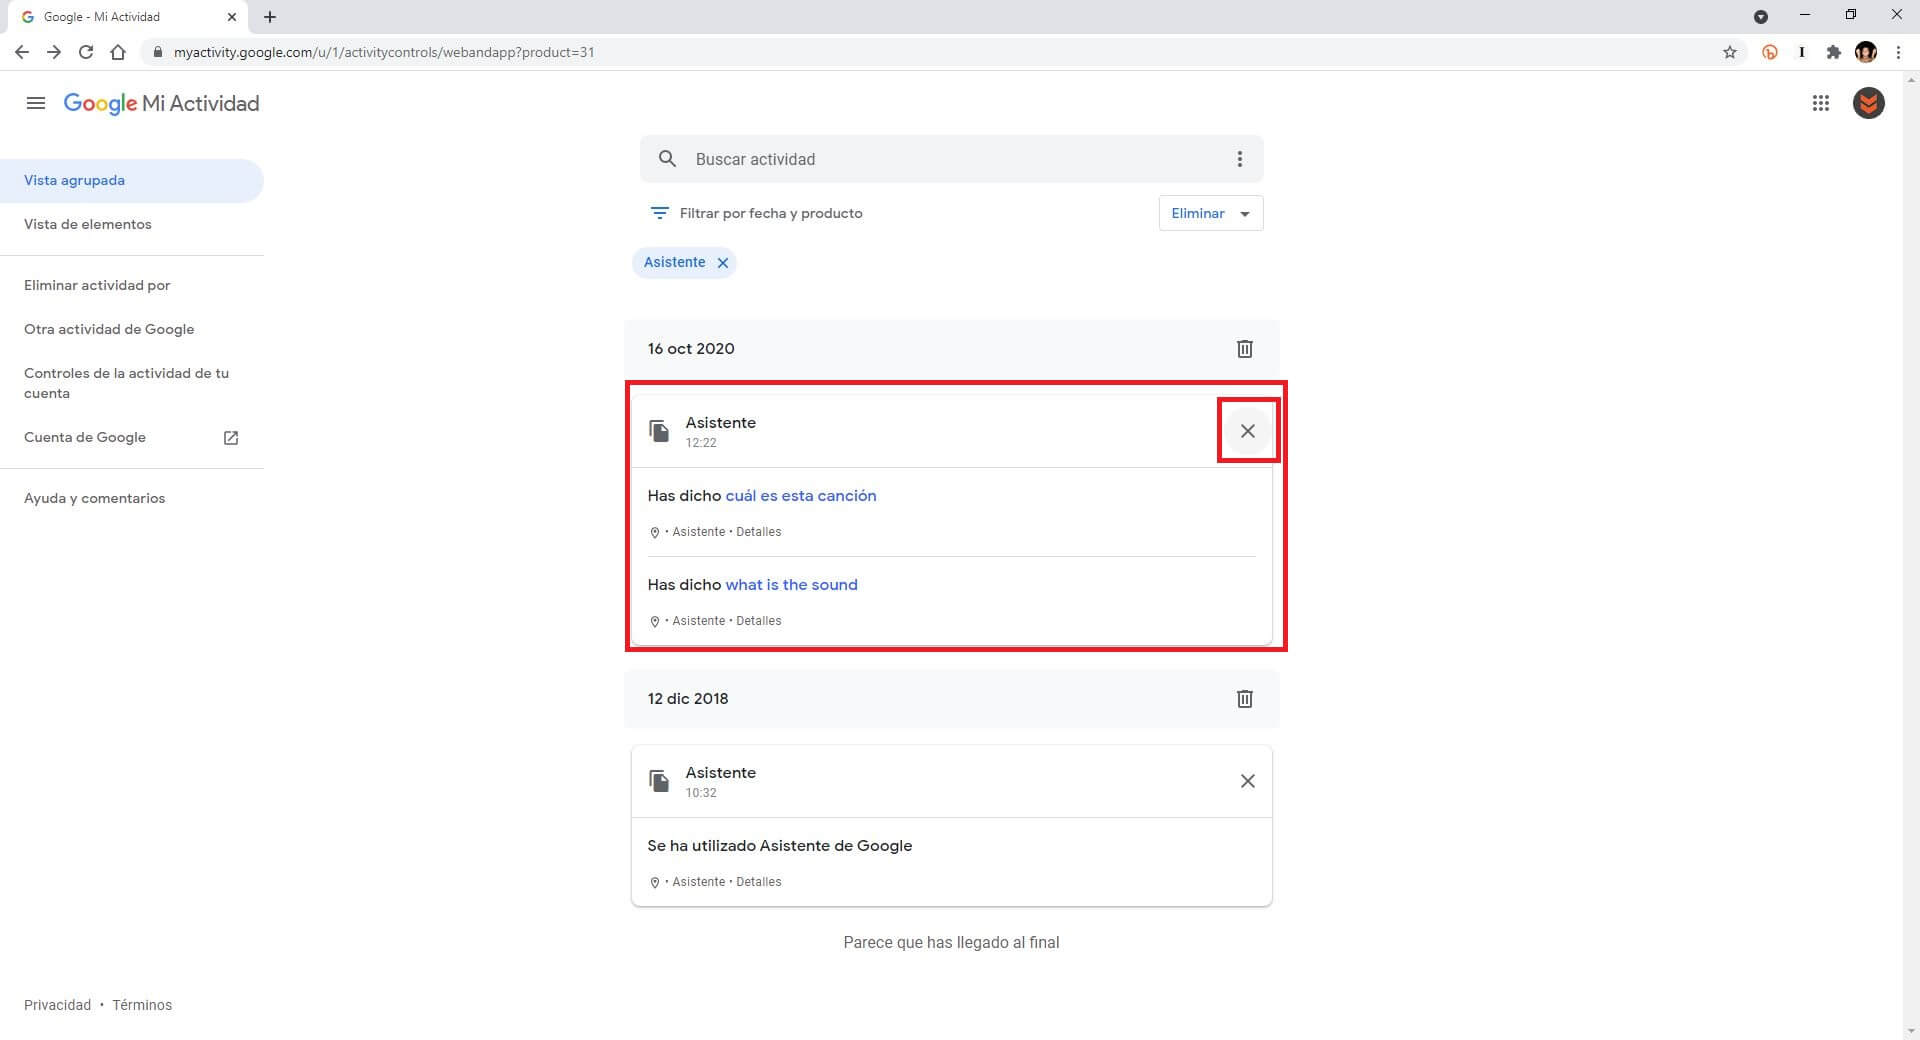This screenshot has height=1040, width=1920.
Task: Open Filtrar por fecha y producto
Action: pyautogui.click(x=756, y=213)
